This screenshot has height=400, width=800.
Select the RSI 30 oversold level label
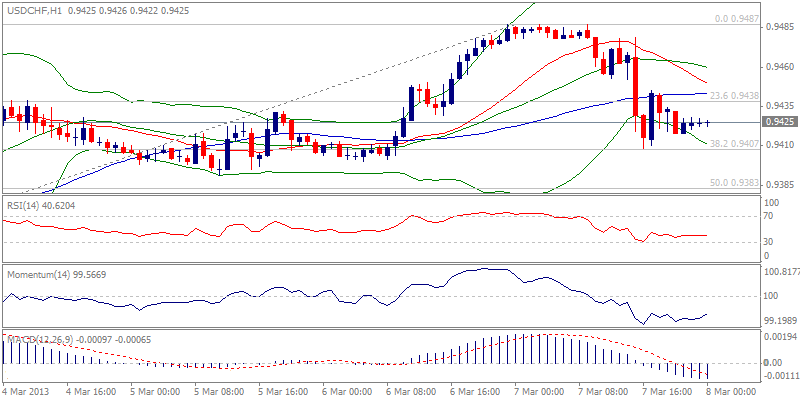(769, 241)
